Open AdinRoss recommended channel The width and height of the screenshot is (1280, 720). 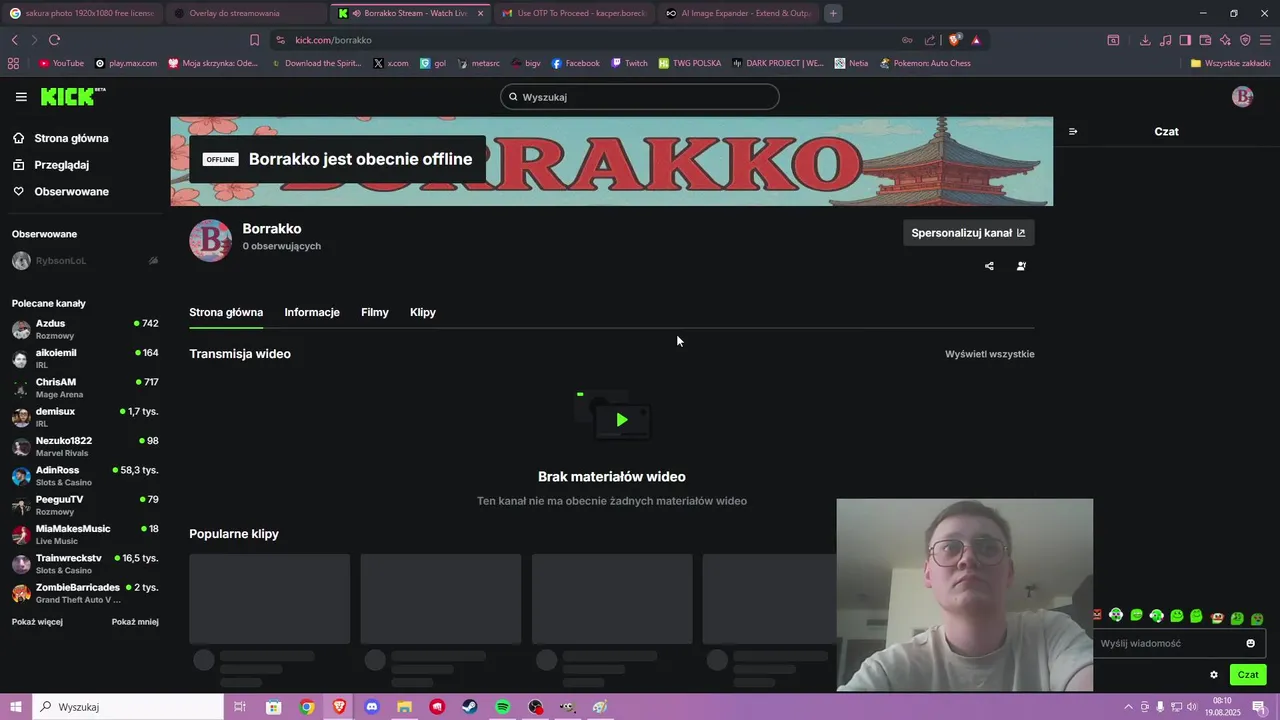pos(85,476)
